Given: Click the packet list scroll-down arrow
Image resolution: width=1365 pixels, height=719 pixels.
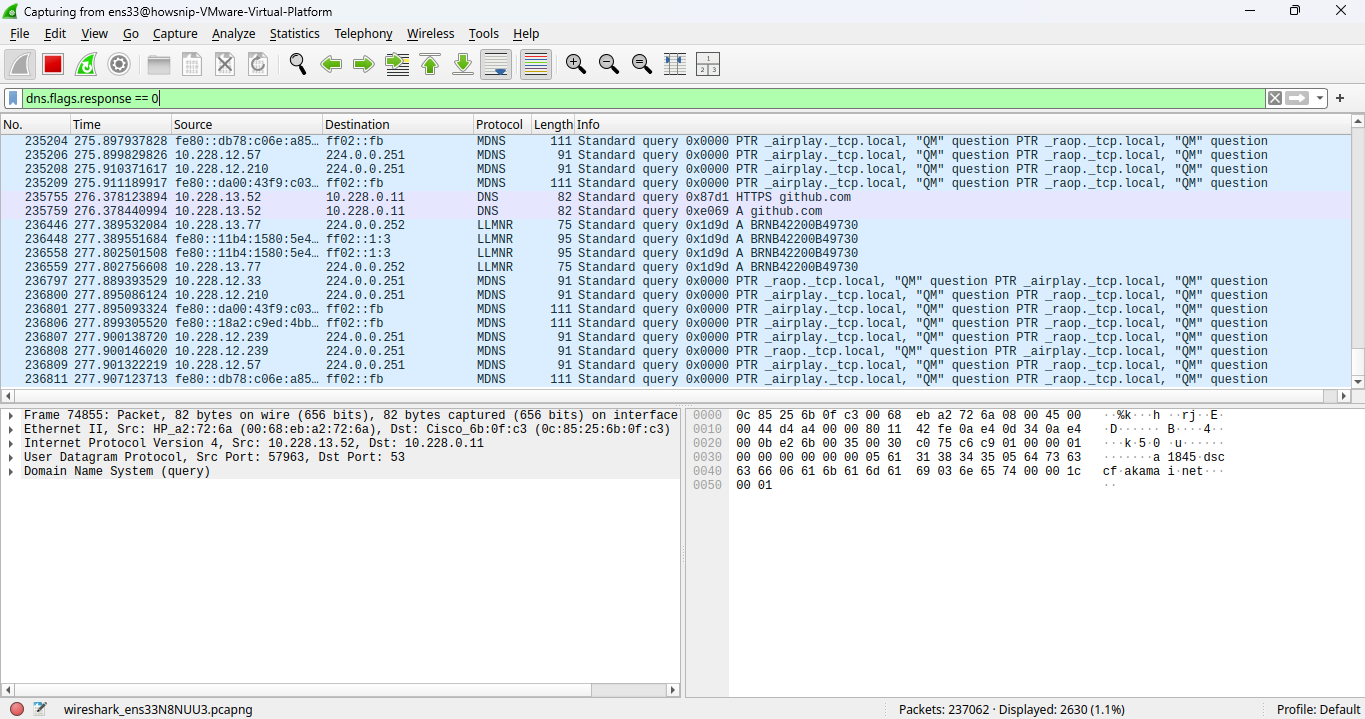Looking at the screenshot, I should click(1357, 382).
